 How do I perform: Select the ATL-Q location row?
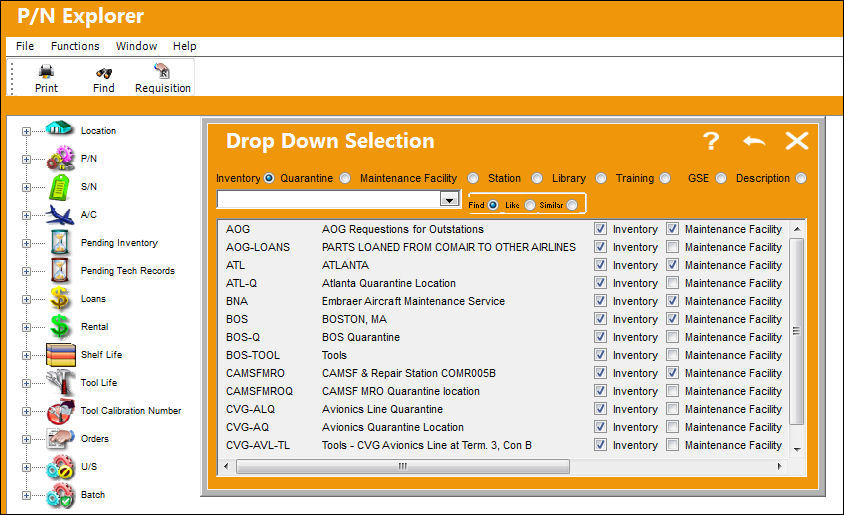tap(503, 283)
